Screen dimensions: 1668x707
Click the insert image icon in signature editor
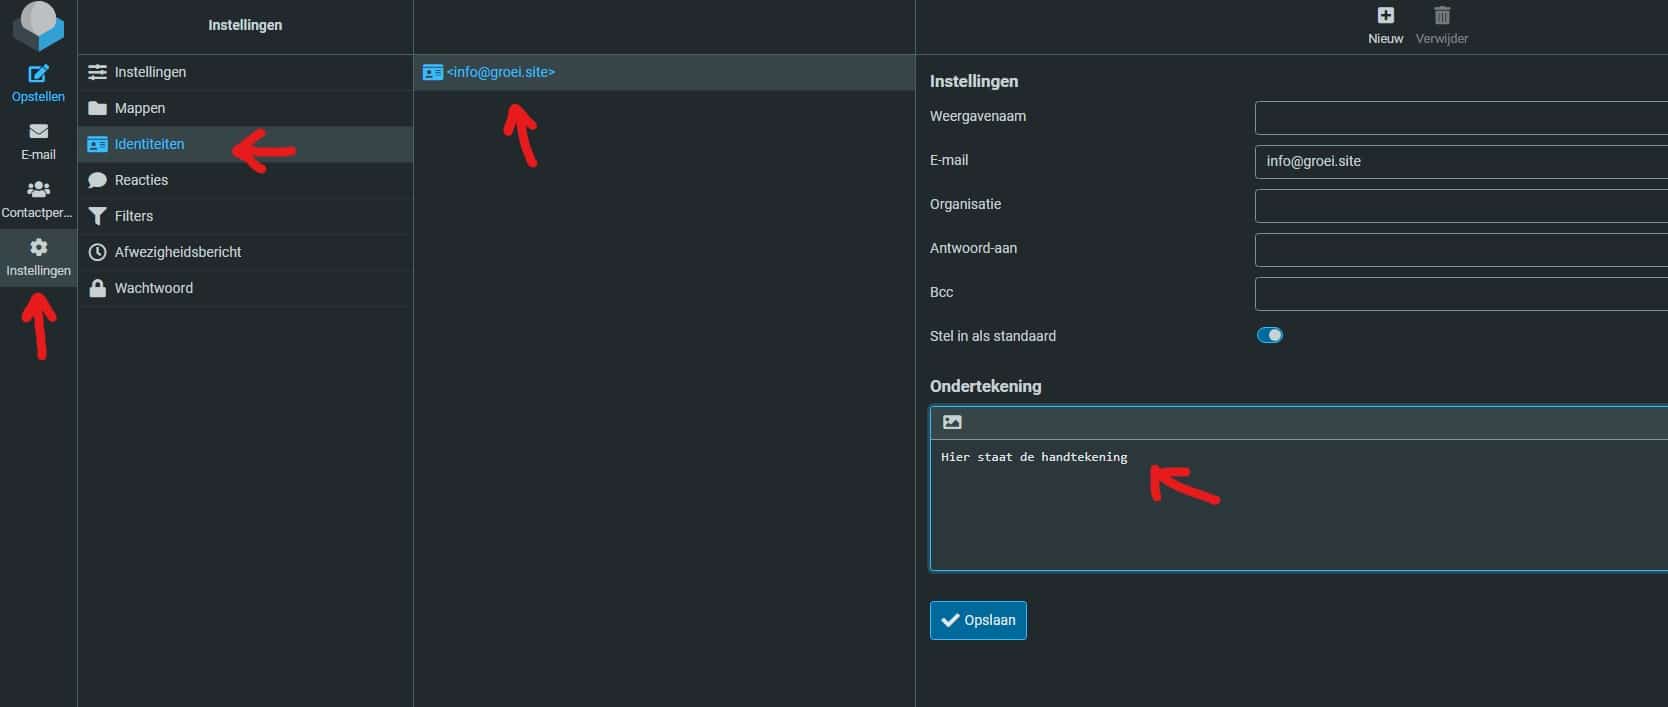point(952,422)
